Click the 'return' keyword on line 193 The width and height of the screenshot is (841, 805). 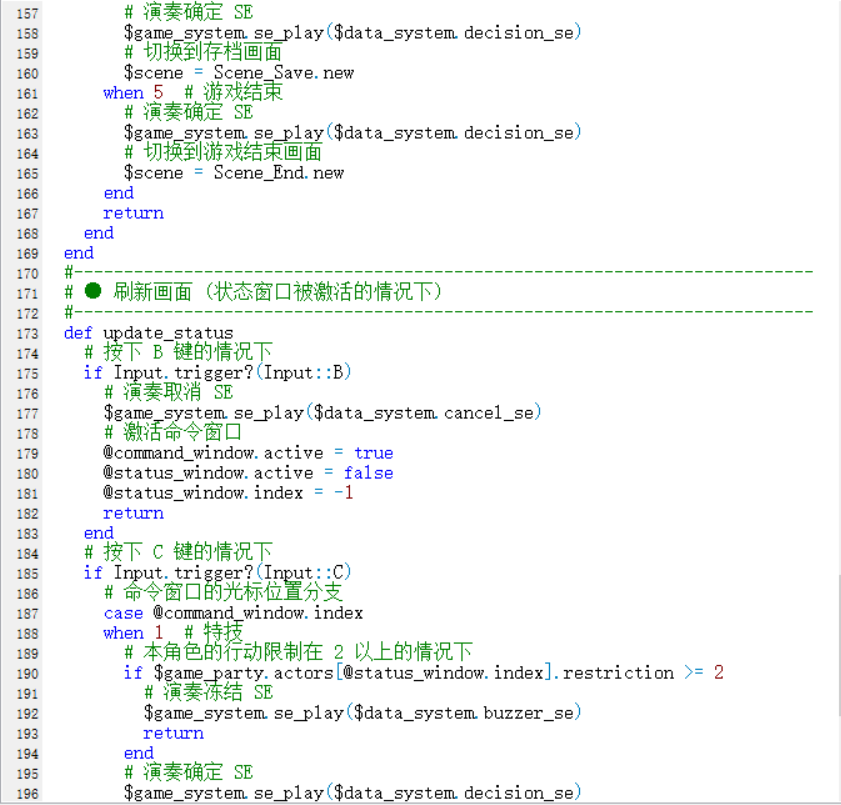(x=173, y=733)
